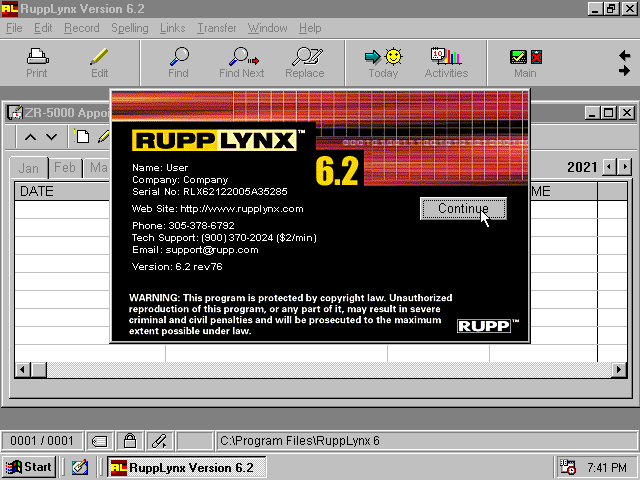Select the RuppLynx Version 6.2 taskbar button

(x=187, y=467)
